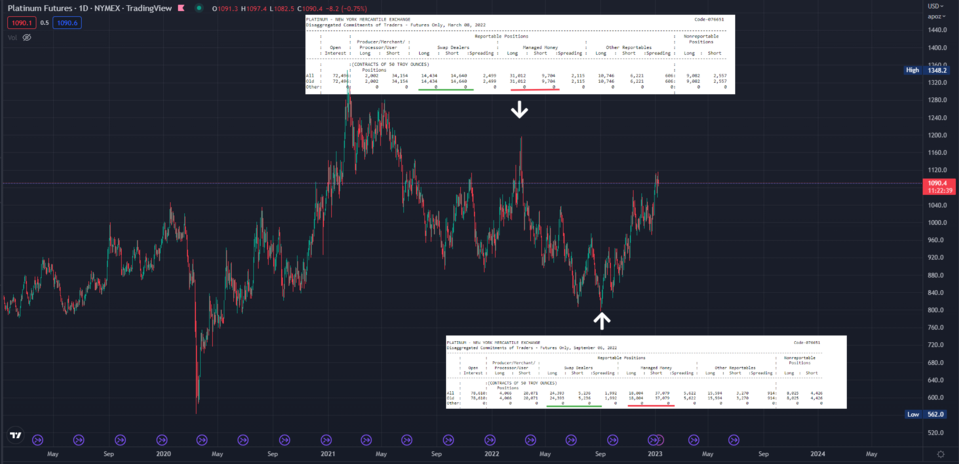
Task: Open chart settings gear icon in bottom-right corner
Action: [x=940, y=454]
